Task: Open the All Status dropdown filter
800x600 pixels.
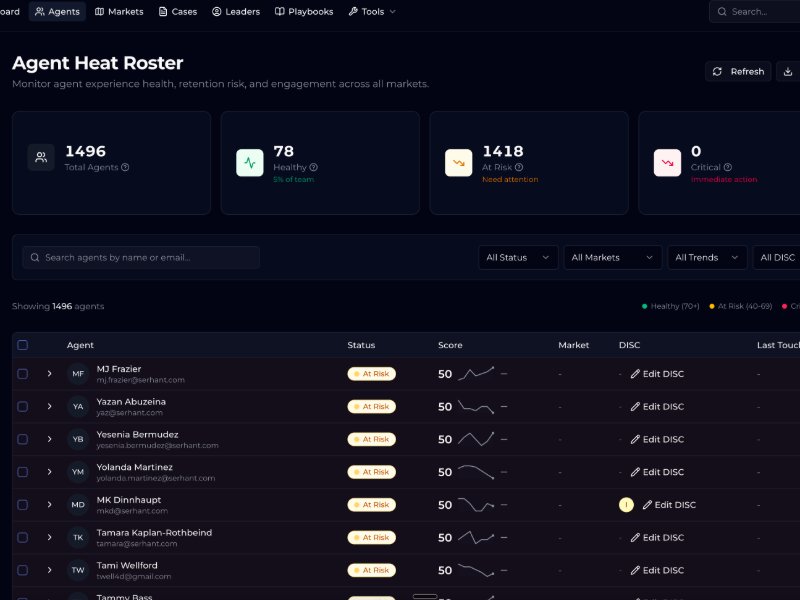Action: click(x=518, y=257)
